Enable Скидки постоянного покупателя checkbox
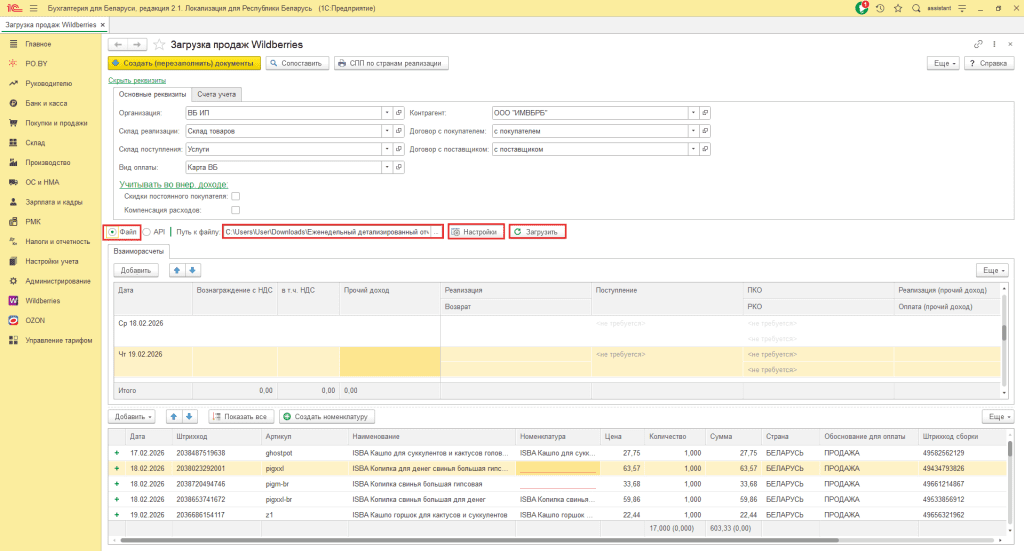 pyautogui.click(x=235, y=196)
